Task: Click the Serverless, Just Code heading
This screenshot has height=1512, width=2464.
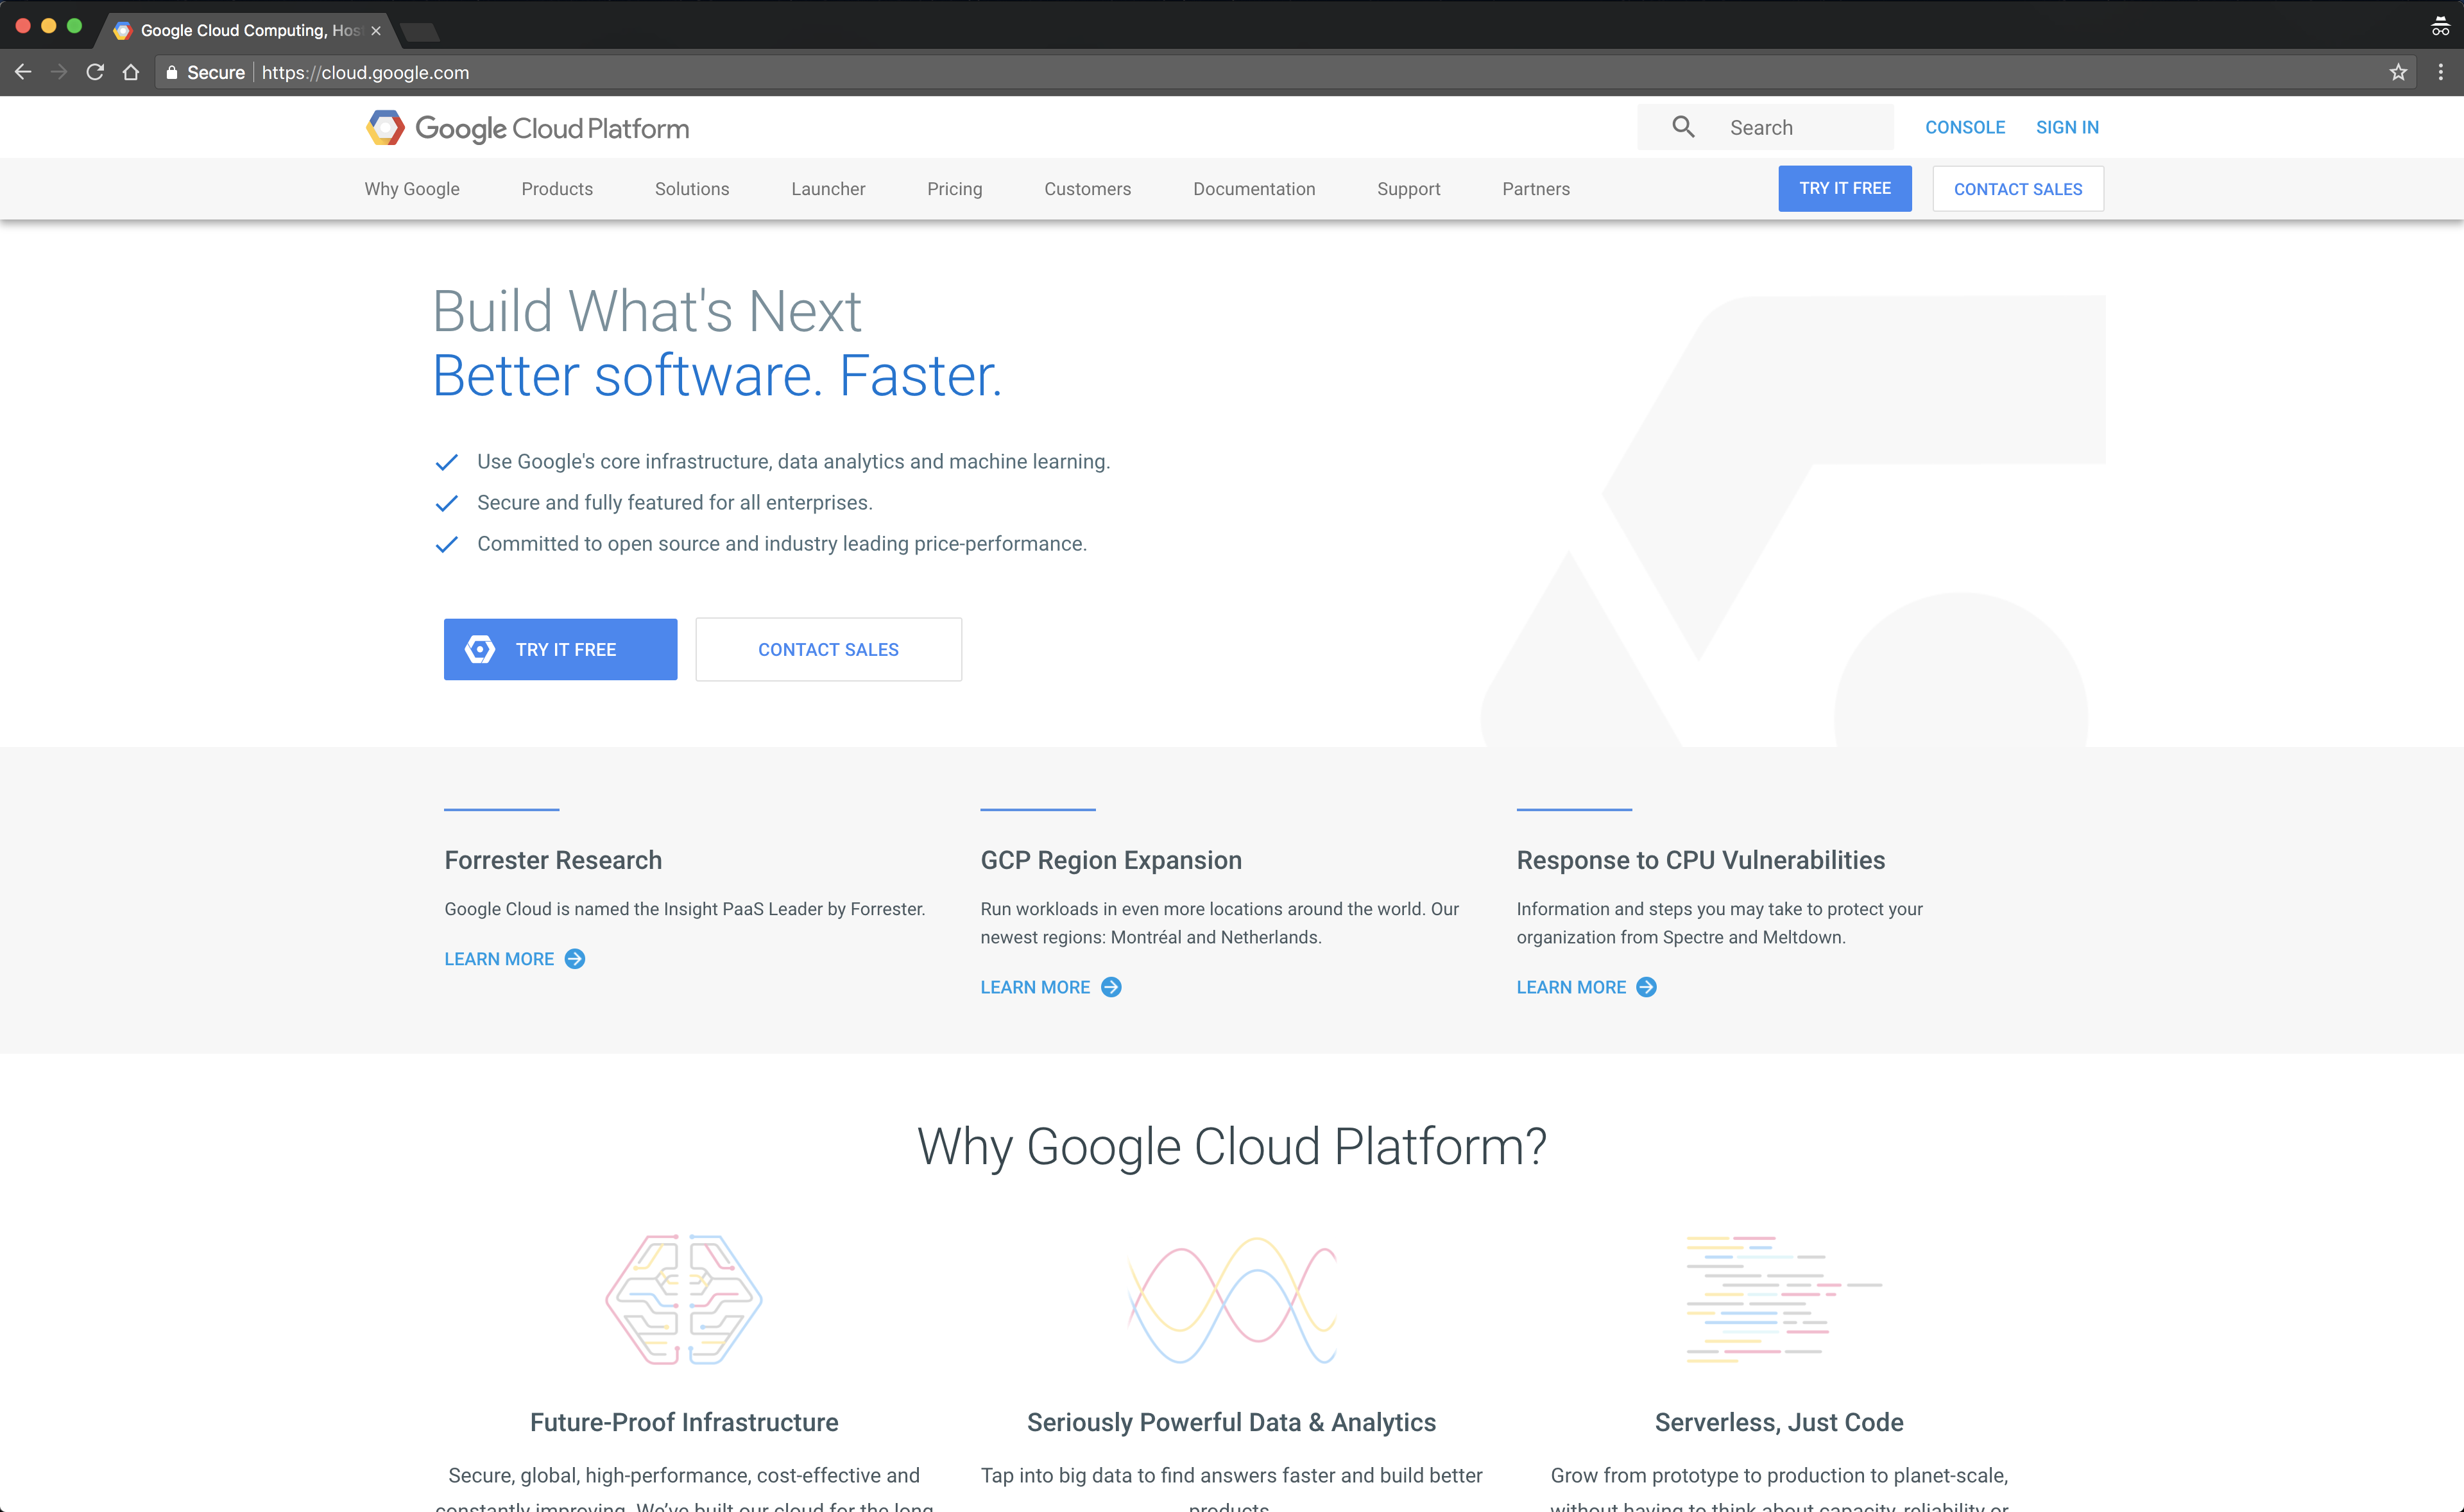Action: coord(1779,1422)
